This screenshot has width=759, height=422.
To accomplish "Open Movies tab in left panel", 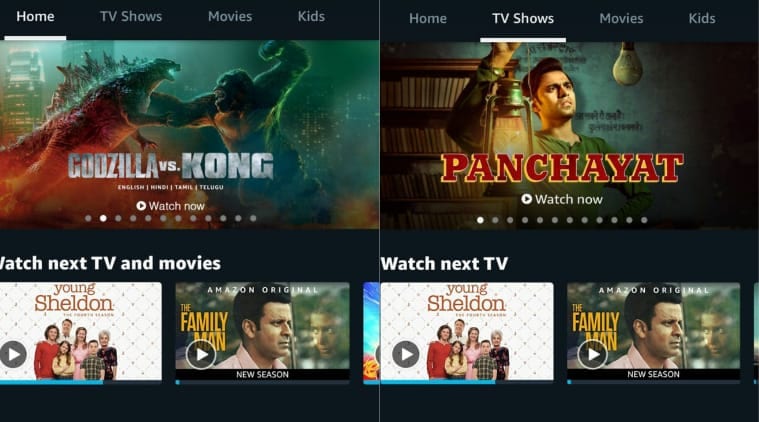I will click(230, 16).
